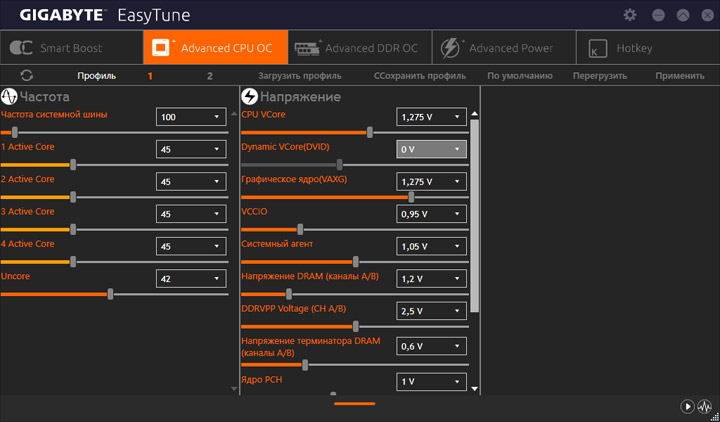Open system bus frequency dropdown

(191, 117)
